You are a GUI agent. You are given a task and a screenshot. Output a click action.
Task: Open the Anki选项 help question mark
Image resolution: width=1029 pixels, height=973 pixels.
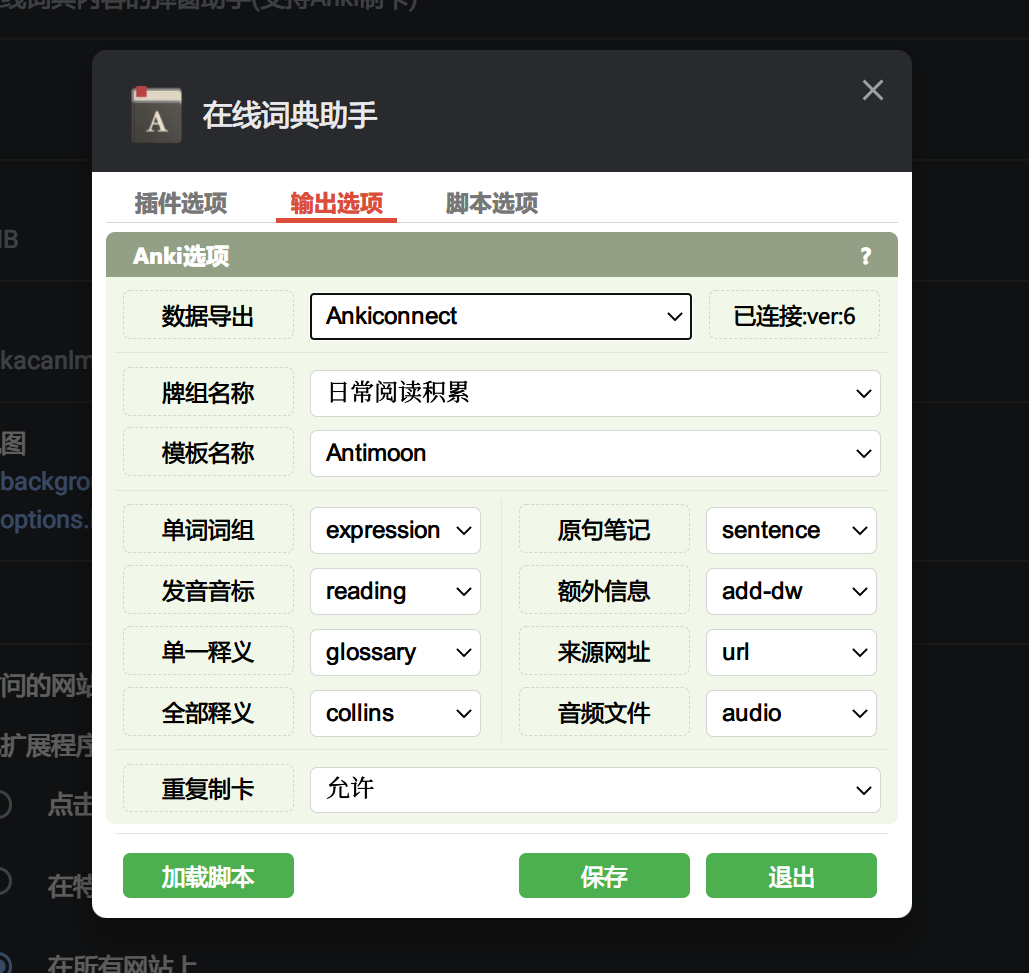[x=866, y=256]
